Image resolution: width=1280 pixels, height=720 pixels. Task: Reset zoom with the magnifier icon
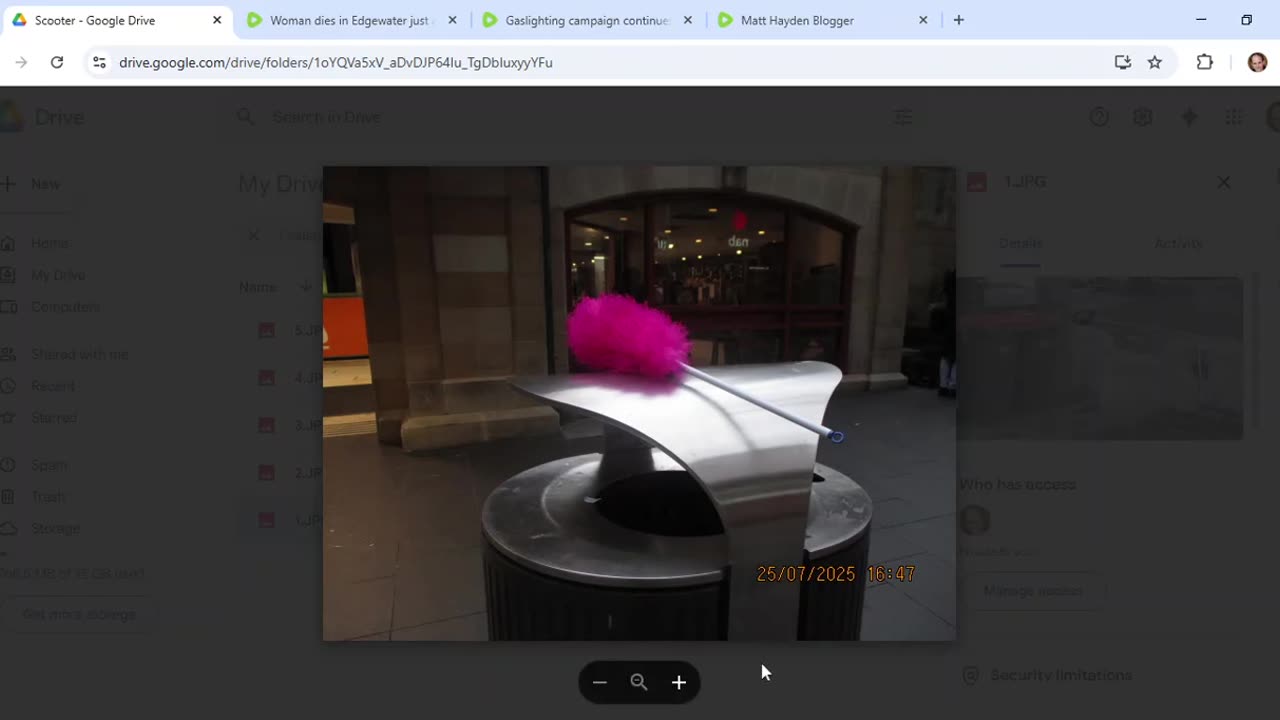pyautogui.click(x=639, y=682)
